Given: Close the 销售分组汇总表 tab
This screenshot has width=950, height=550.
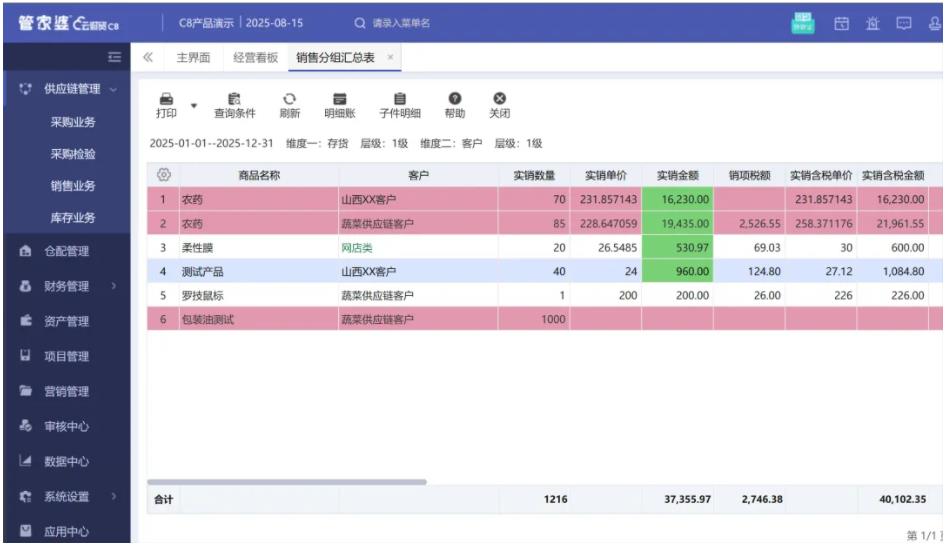Looking at the screenshot, I should pyautogui.click(x=390, y=58).
